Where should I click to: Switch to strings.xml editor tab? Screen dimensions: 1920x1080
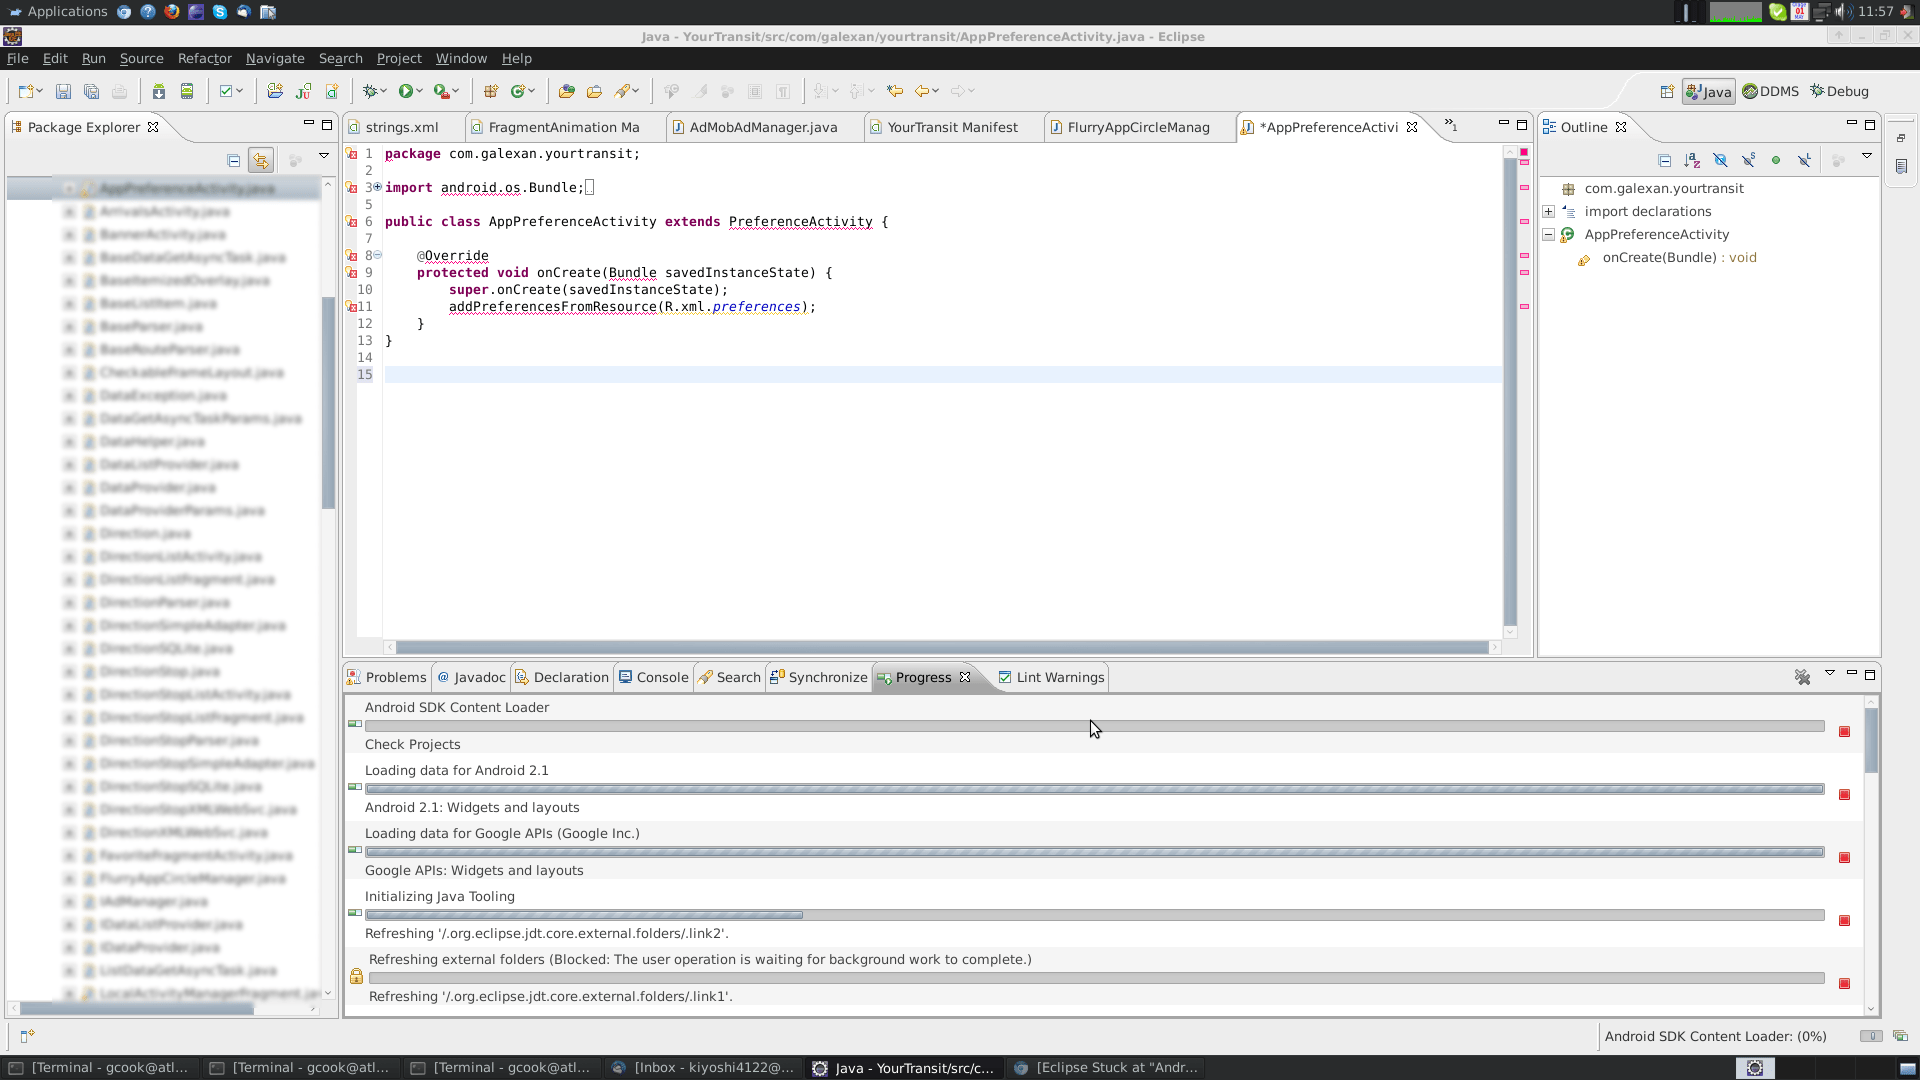coord(402,127)
